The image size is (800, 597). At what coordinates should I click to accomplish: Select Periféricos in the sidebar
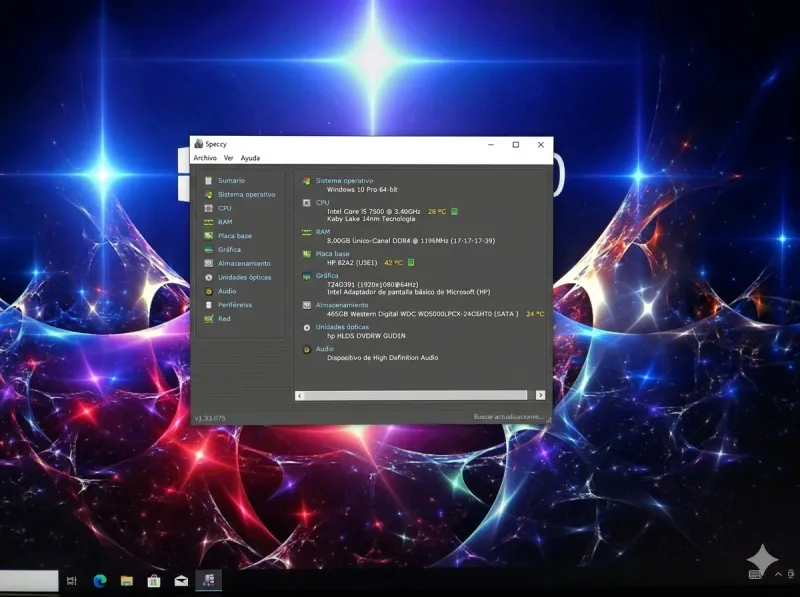point(235,305)
